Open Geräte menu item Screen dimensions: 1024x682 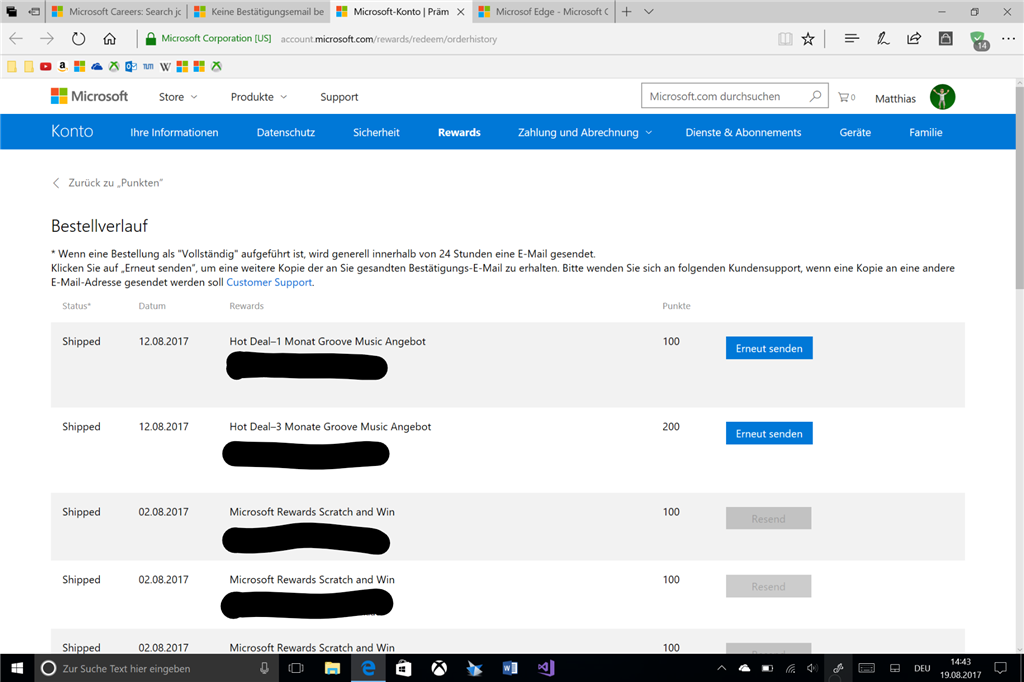pyautogui.click(x=855, y=132)
